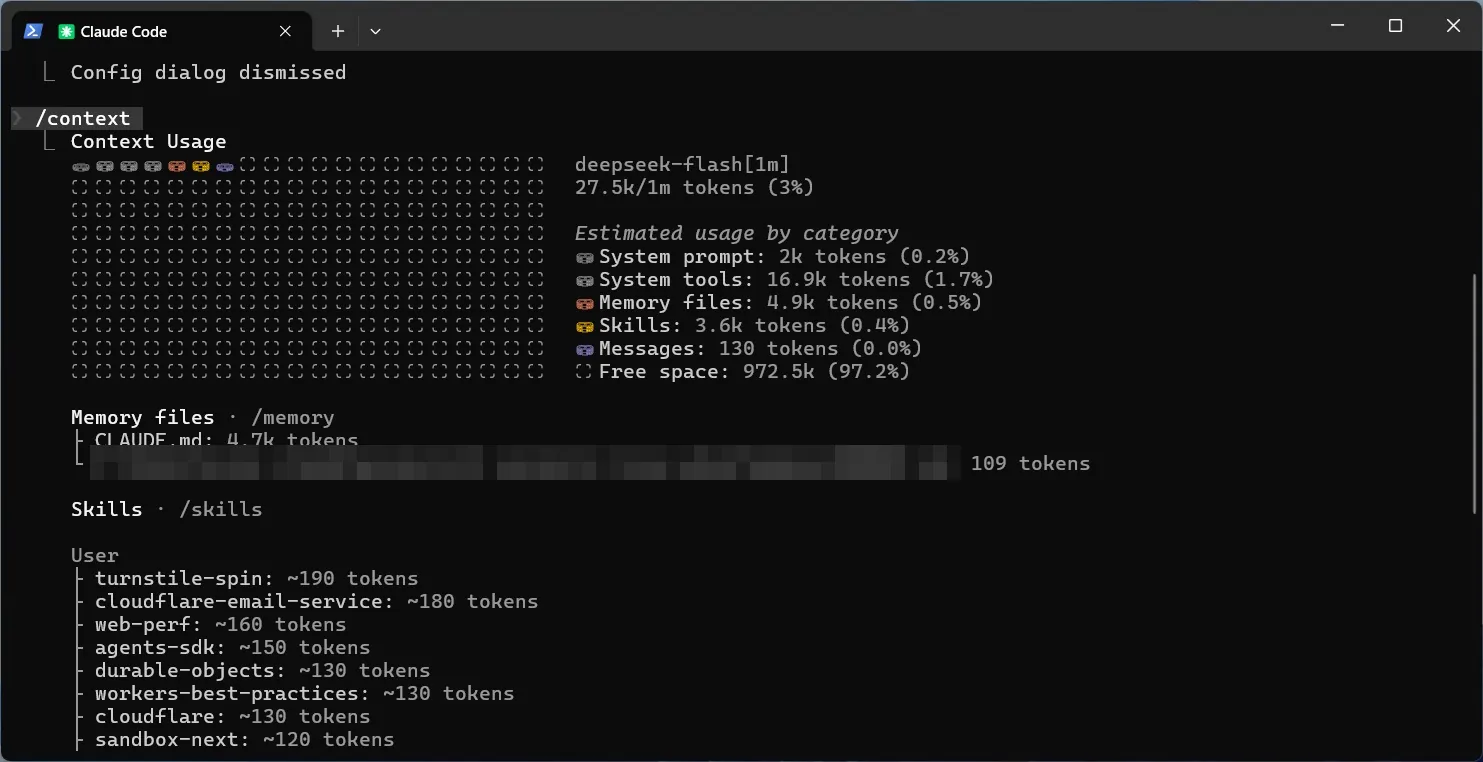Select the sandbox-next skill row
1483x762 pixels.
click(x=244, y=739)
